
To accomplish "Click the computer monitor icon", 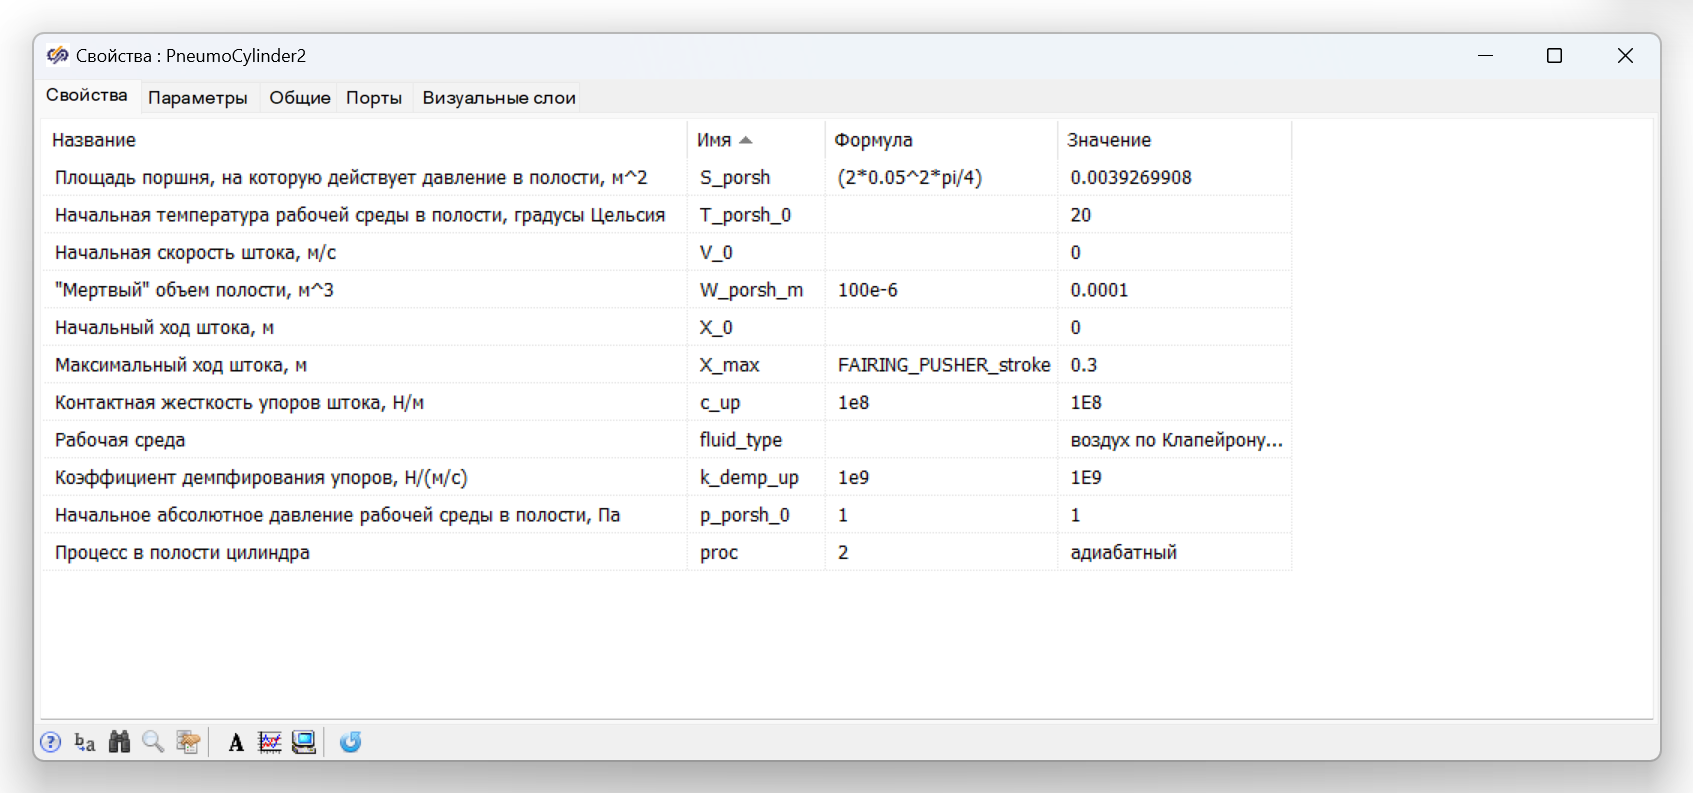I will click(304, 742).
